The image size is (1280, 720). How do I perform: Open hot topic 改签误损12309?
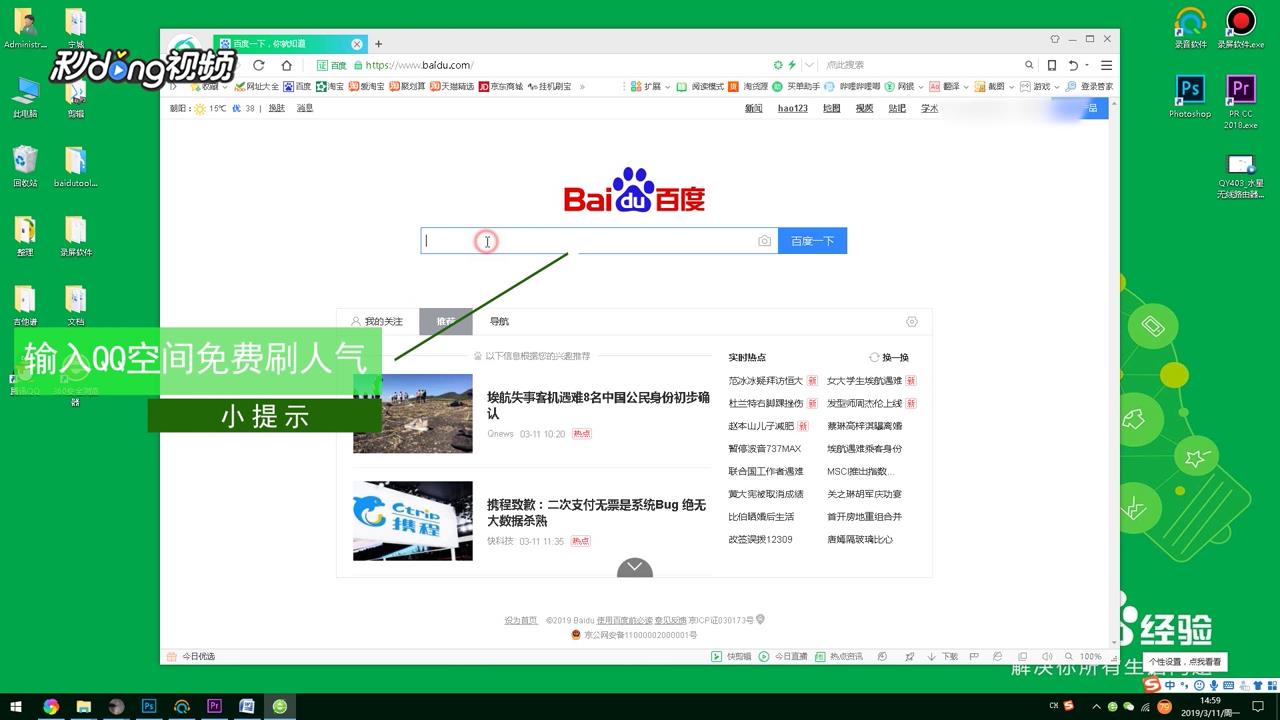tap(760, 539)
